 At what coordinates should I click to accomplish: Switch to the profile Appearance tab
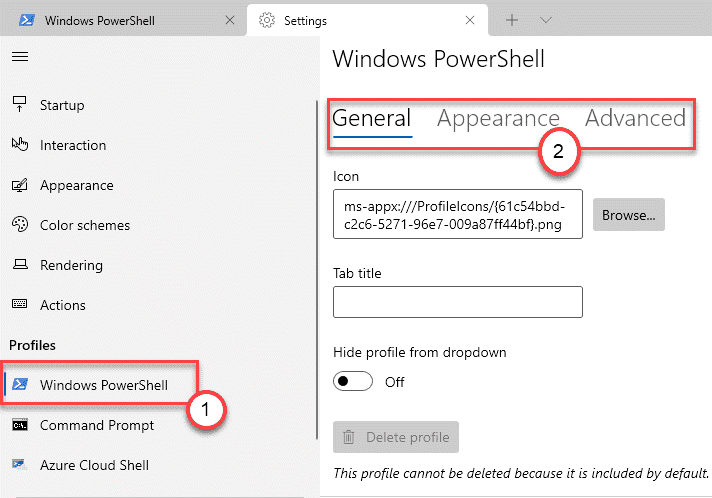coord(498,119)
